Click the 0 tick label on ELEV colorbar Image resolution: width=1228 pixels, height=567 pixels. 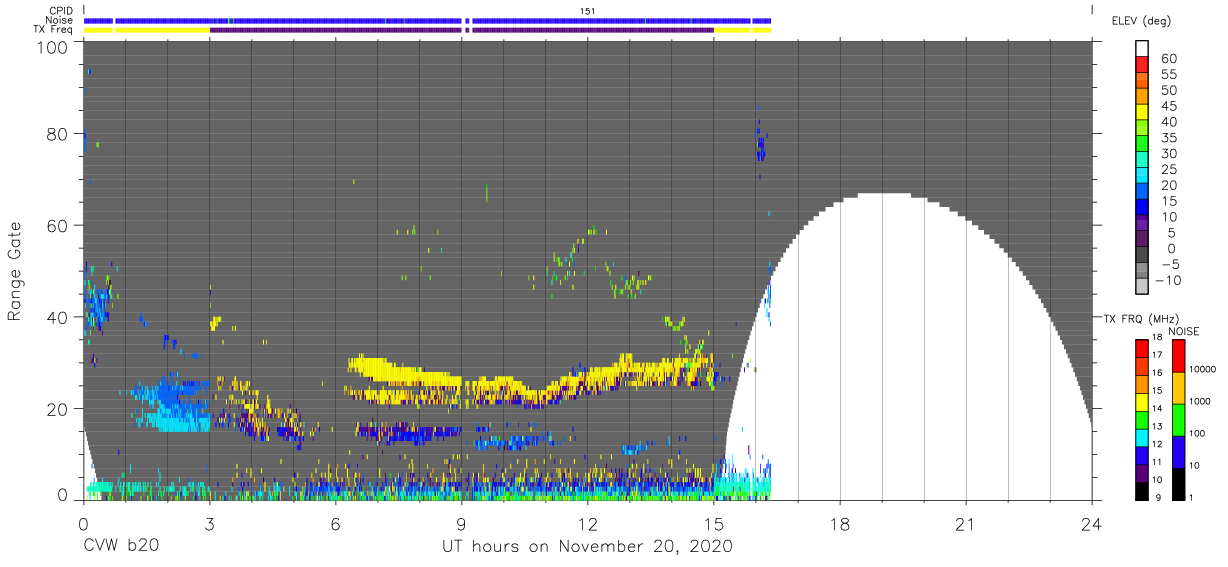[x=1173, y=248]
